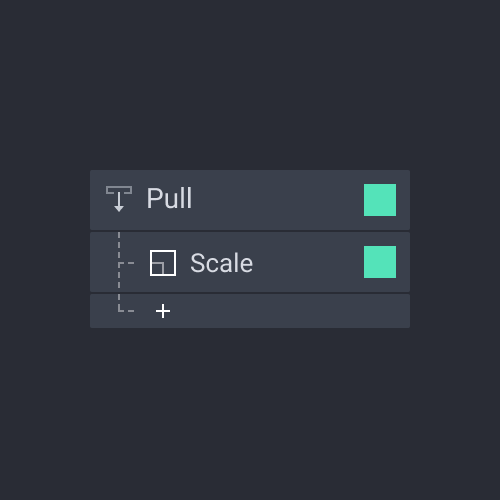Choose the Scale modifier's square glyph
Viewport: 500px width, 500px height.
point(163,263)
